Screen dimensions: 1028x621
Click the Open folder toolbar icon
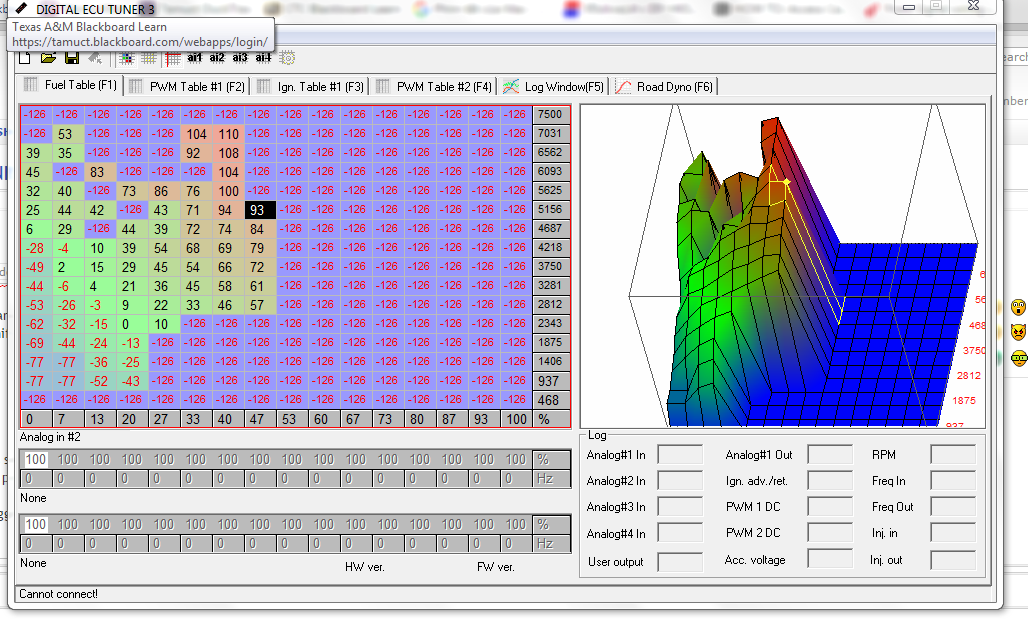(x=48, y=58)
